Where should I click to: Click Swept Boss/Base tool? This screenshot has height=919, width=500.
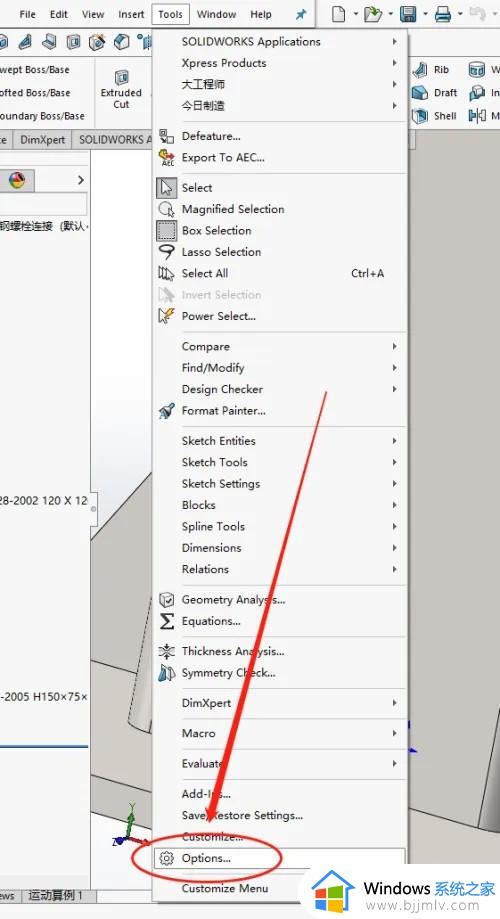tap(35, 69)
